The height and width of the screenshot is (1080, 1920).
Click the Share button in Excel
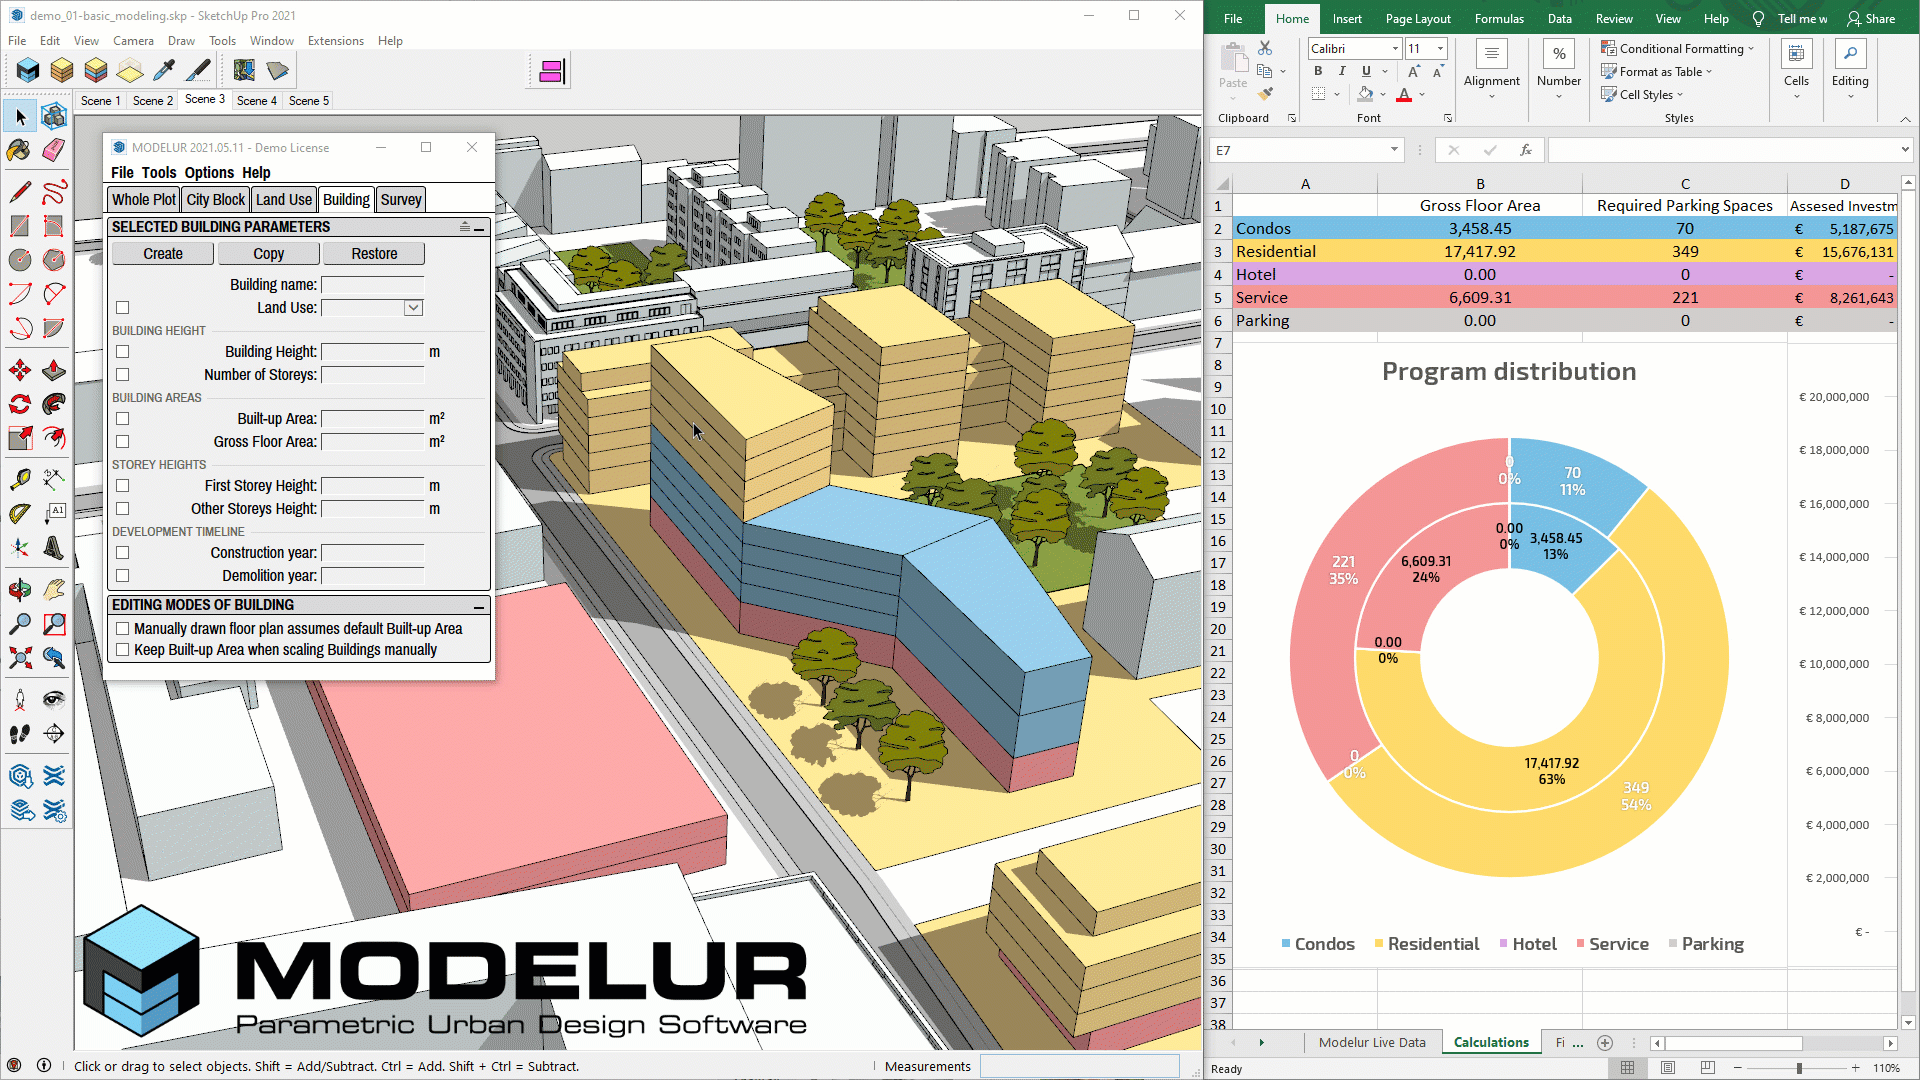1871,18
